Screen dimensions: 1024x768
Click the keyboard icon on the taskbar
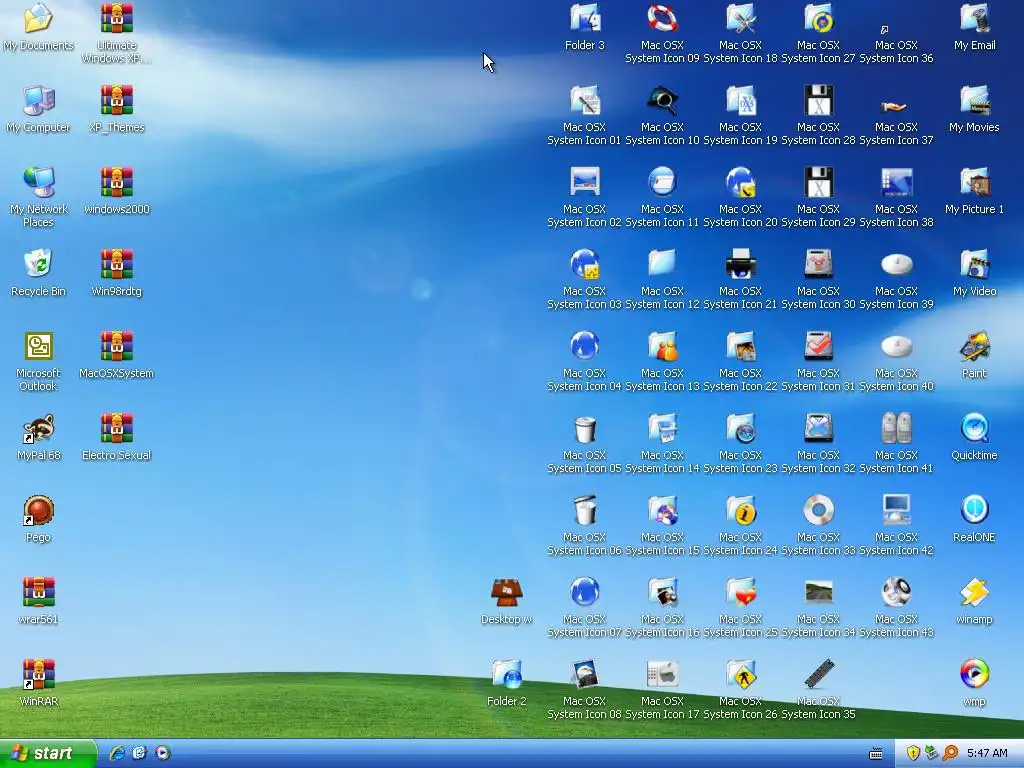[x=876, y=754]
